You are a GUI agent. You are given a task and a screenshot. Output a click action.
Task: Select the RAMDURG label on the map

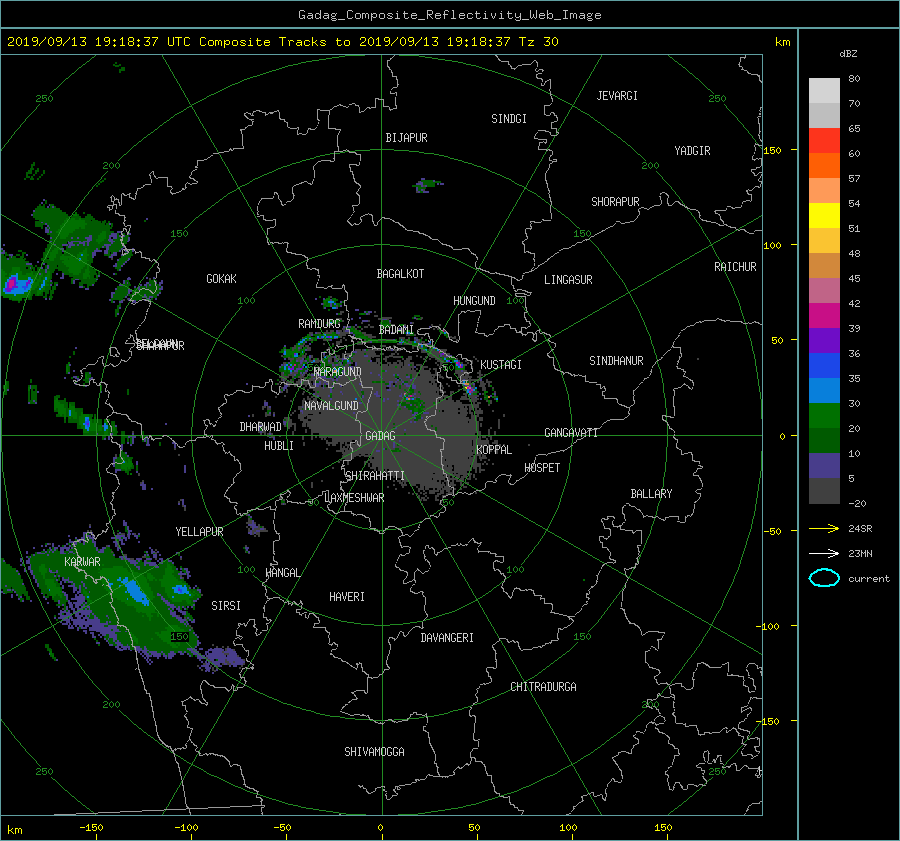point(319,324)
